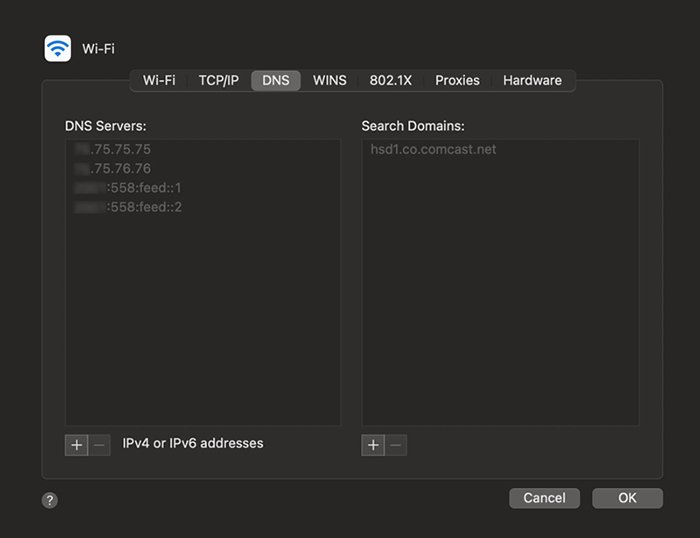Switch to the Hardware tab

coord(532,80)
